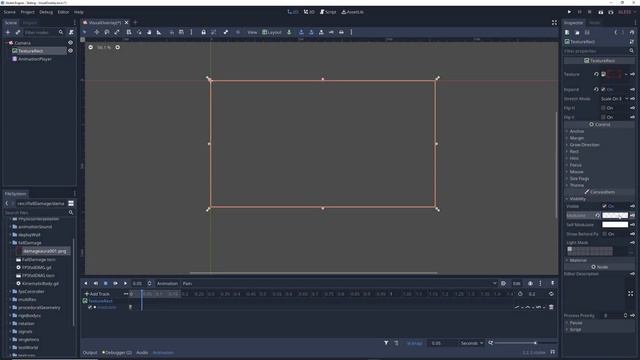Click the animation loop toggle icon
This screenshot has height=360, width=640.
(551, 294)
